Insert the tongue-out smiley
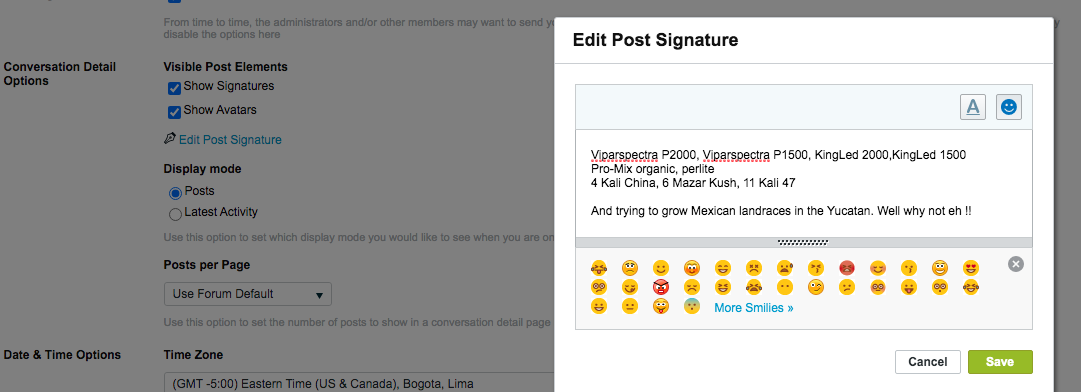1081x392 pixels. click(909, 287)
